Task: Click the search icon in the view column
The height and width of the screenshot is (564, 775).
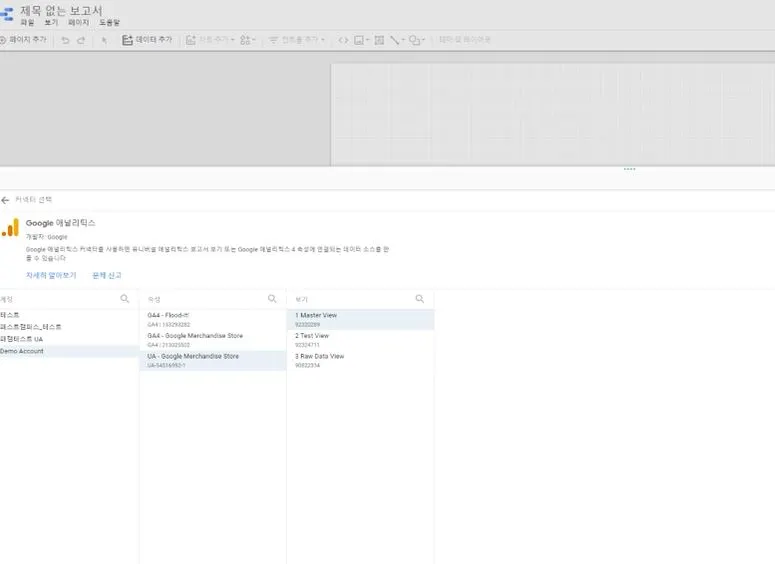Action: click(420, 299)
